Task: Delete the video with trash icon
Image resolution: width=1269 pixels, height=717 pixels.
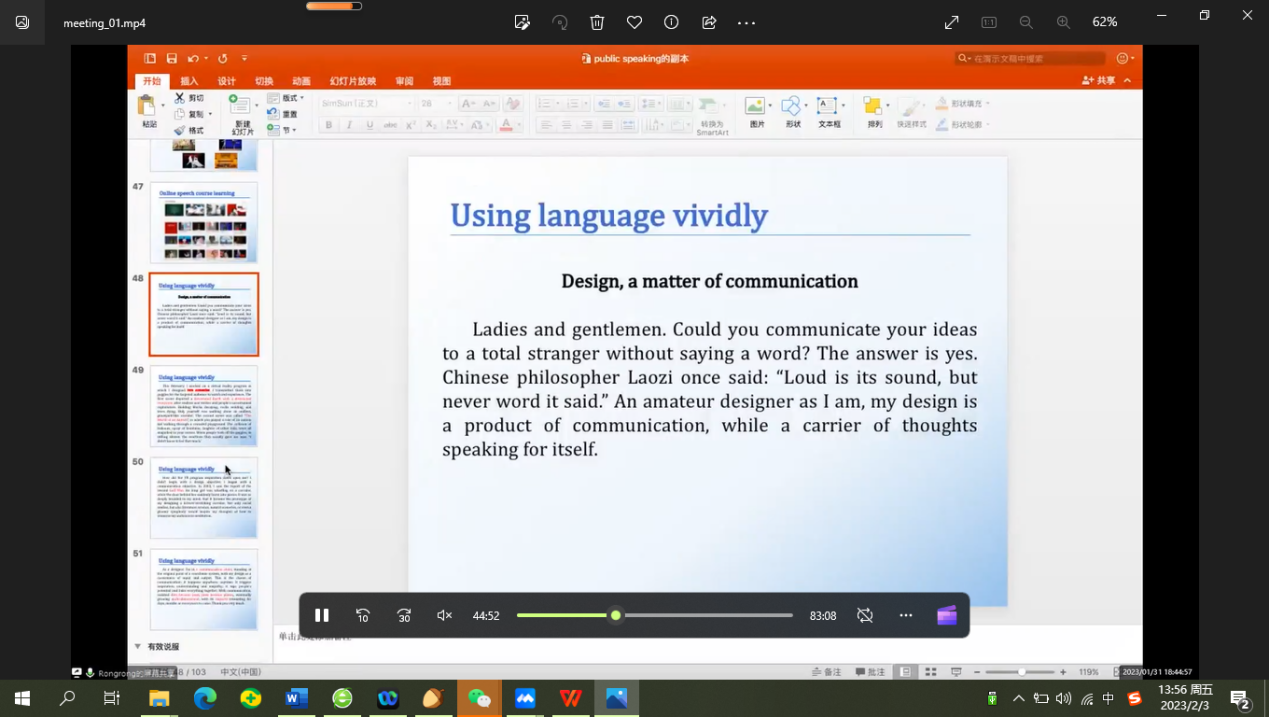Action: pyautogui.click(x=597, y=22)
